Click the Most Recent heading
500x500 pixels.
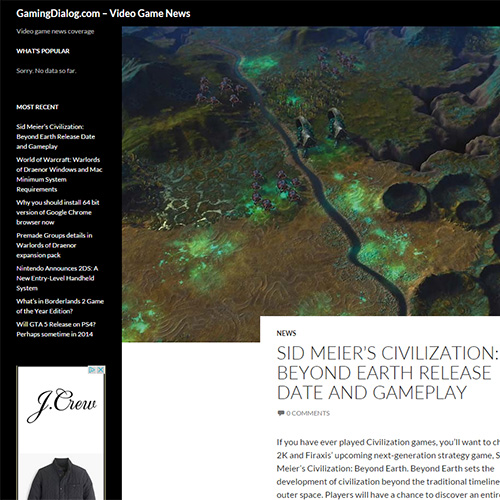pyautogui.click(x=37, y=107)
